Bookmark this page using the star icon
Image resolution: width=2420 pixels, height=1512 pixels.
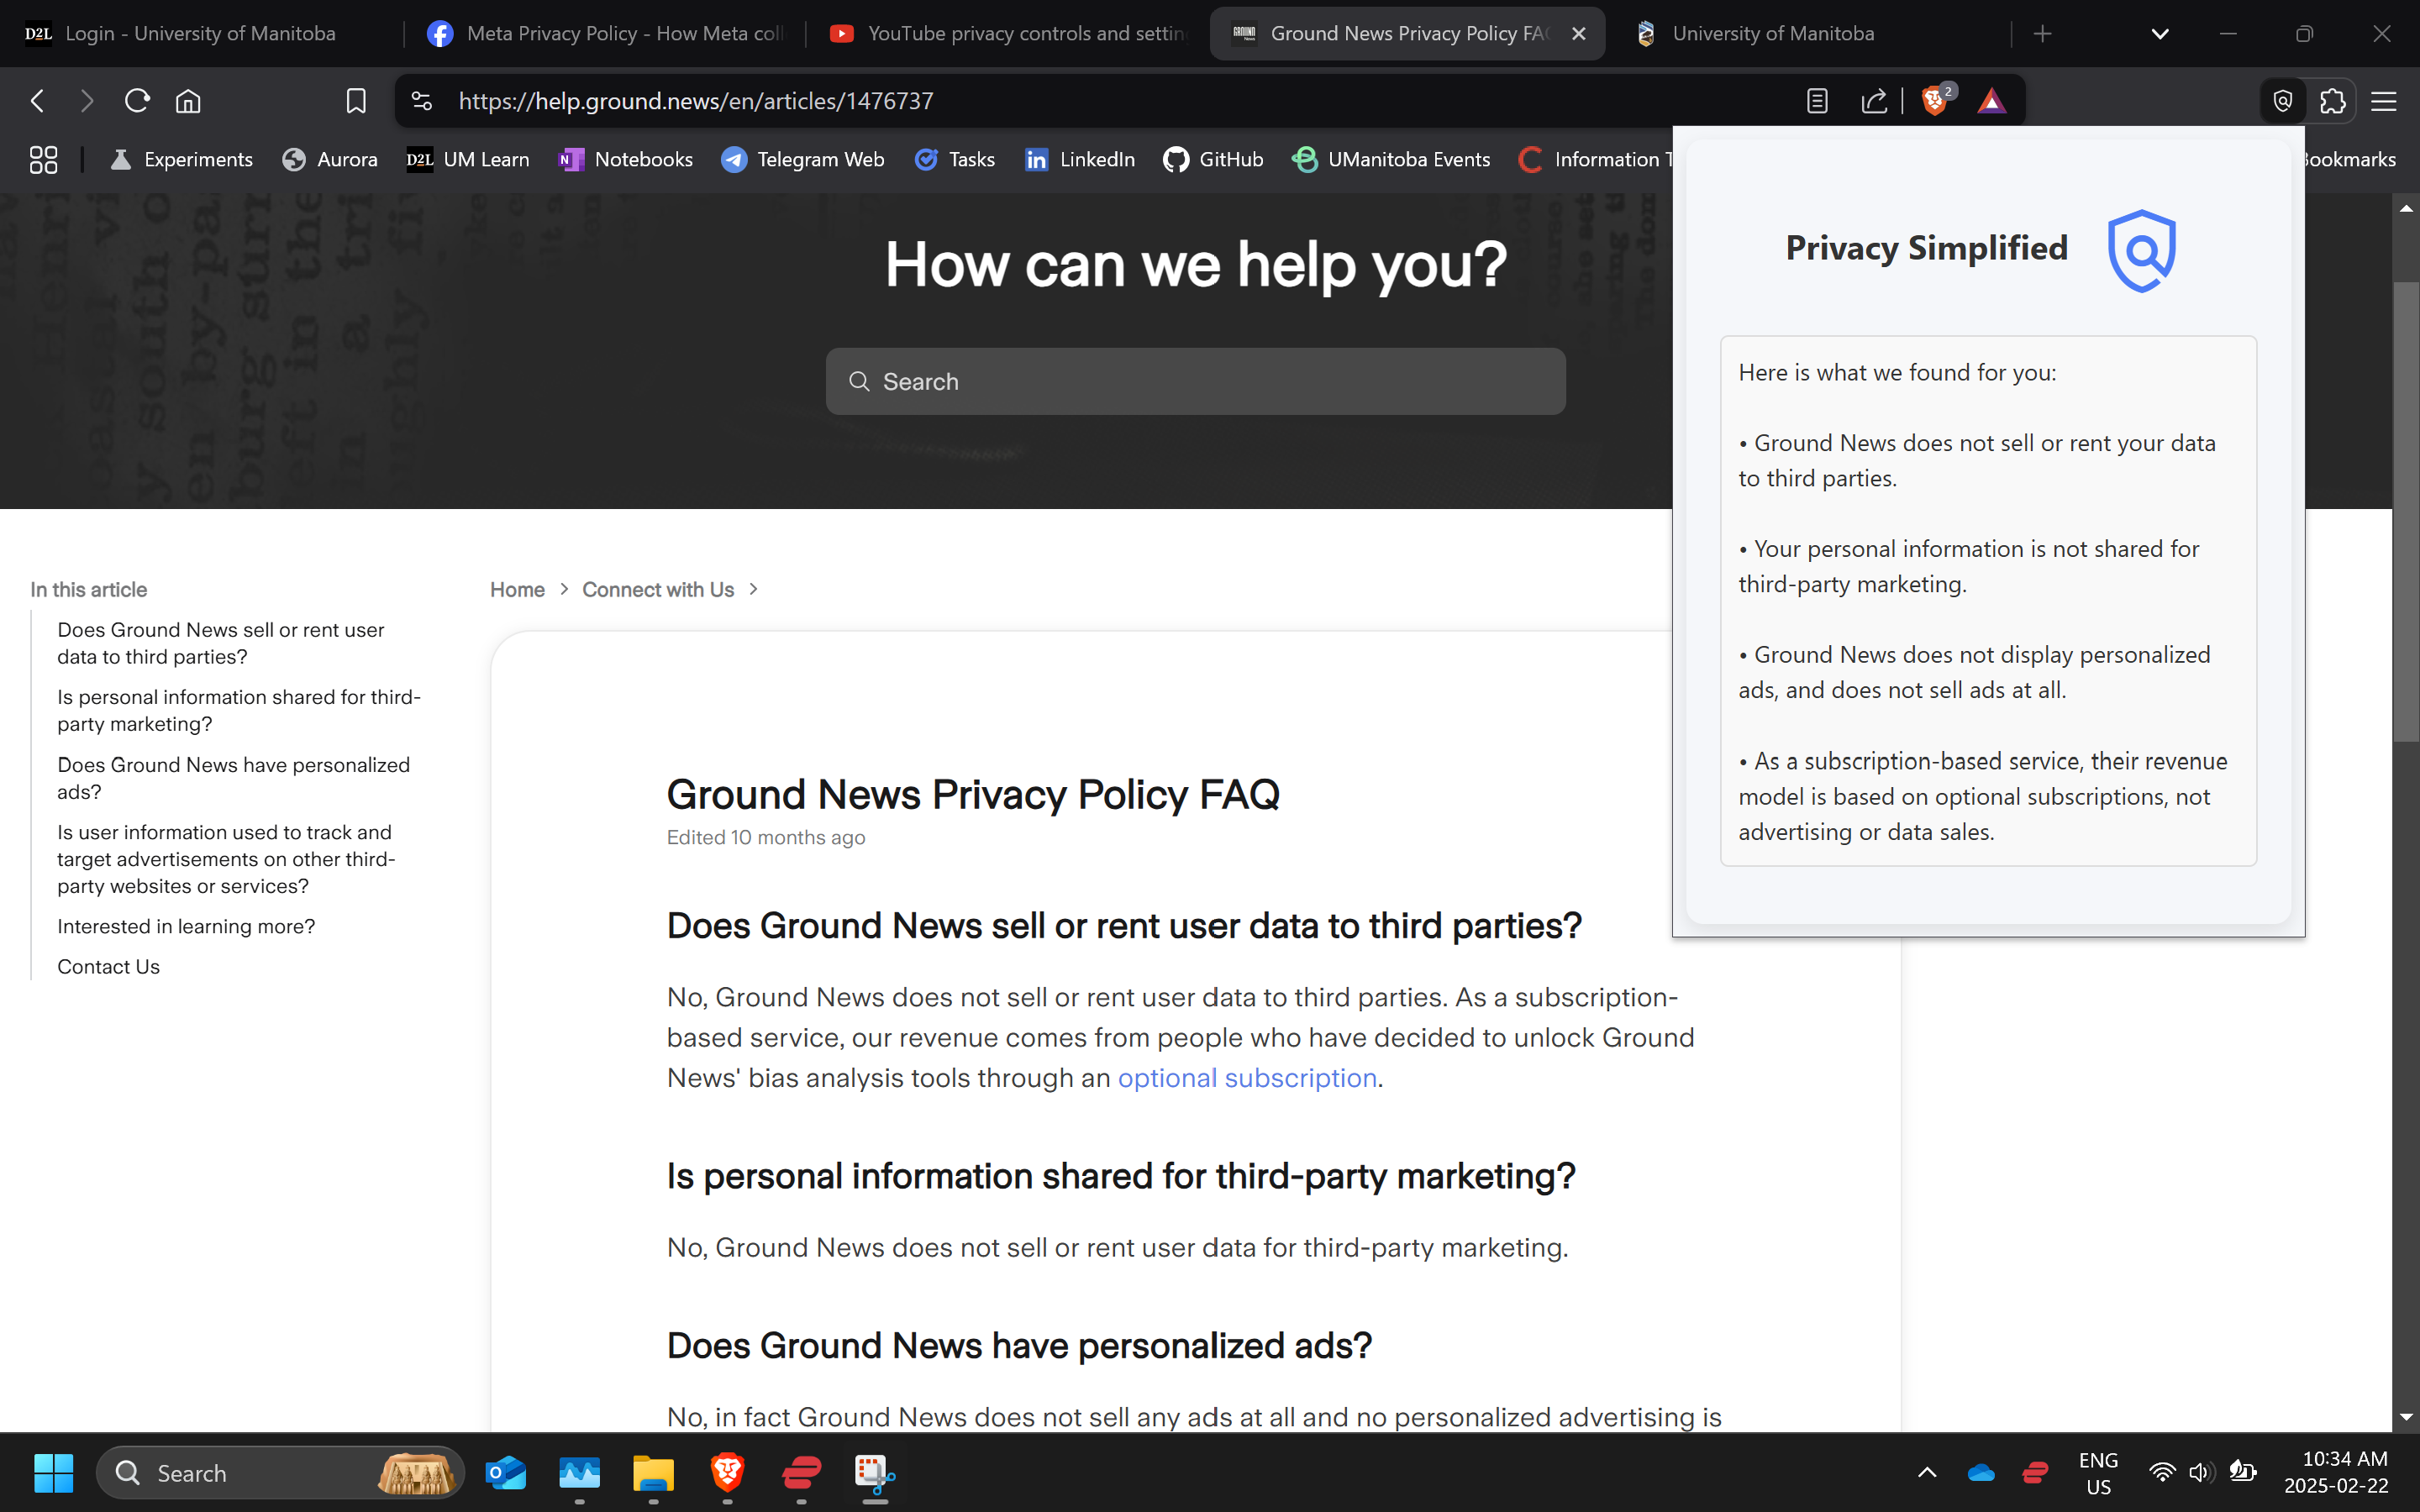[x=356, y=100]
